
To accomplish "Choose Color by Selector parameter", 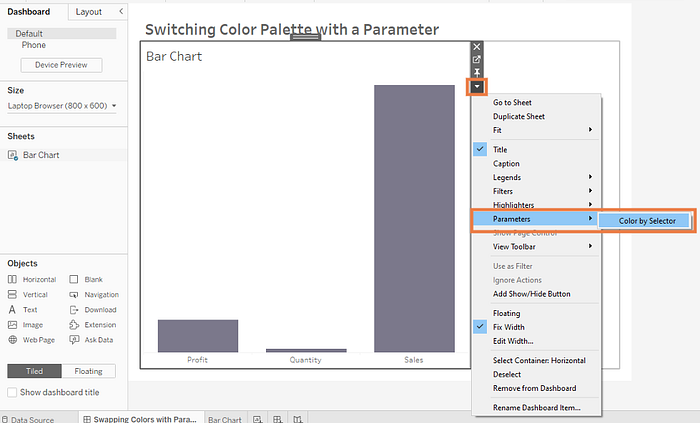I will (x=646, y=221).
